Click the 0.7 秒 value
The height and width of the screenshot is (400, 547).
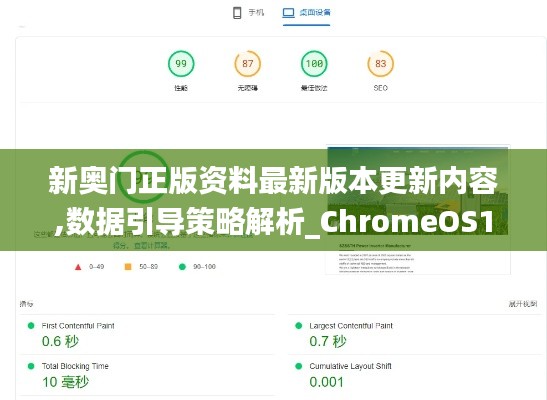tap(328, 341)
